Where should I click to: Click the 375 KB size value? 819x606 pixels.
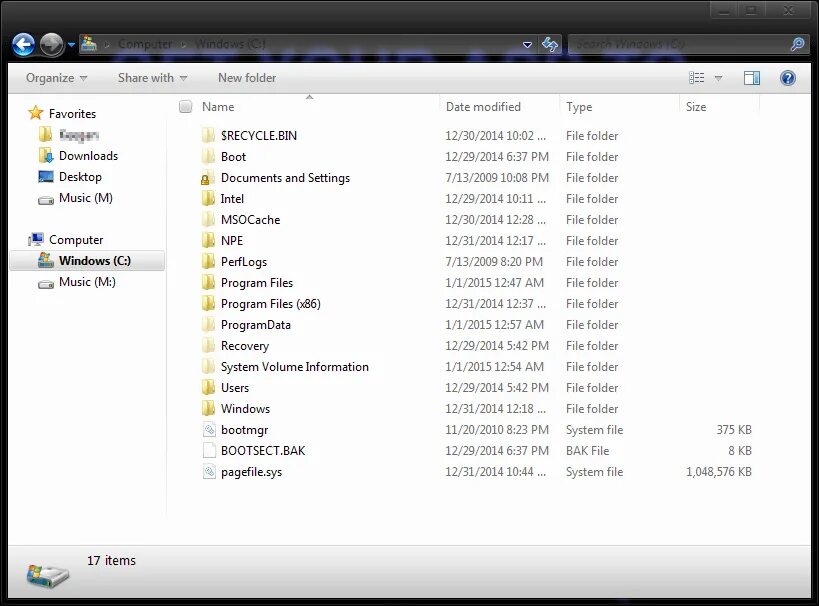pyautogui.click(x=734, y=429)
